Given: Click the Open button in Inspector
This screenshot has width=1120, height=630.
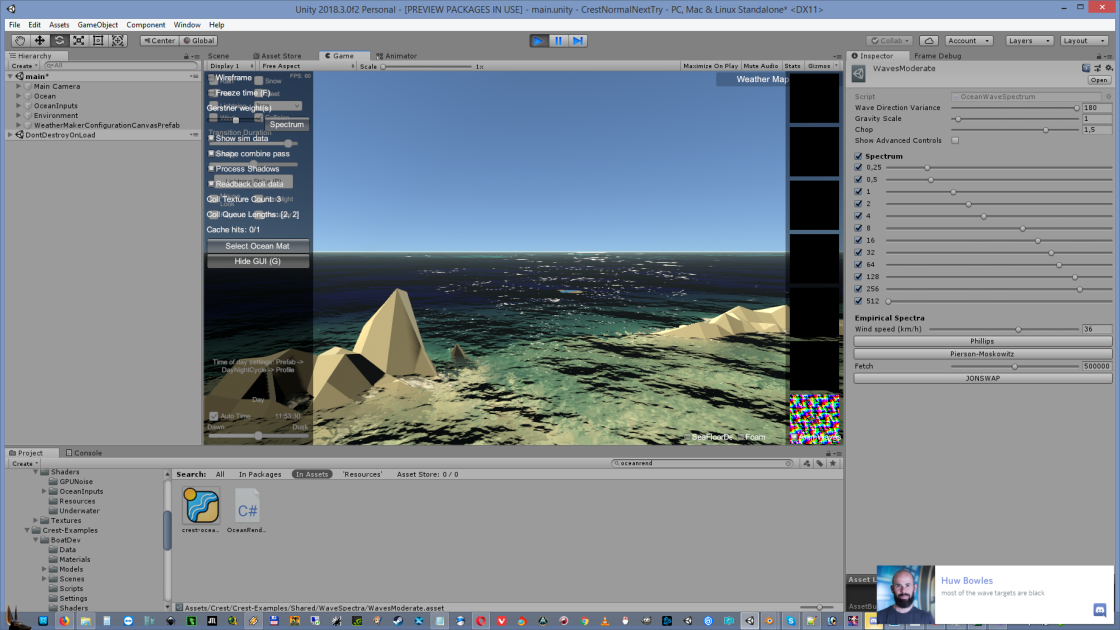Looking at the screenshot, I should [x=1099, y=80].
